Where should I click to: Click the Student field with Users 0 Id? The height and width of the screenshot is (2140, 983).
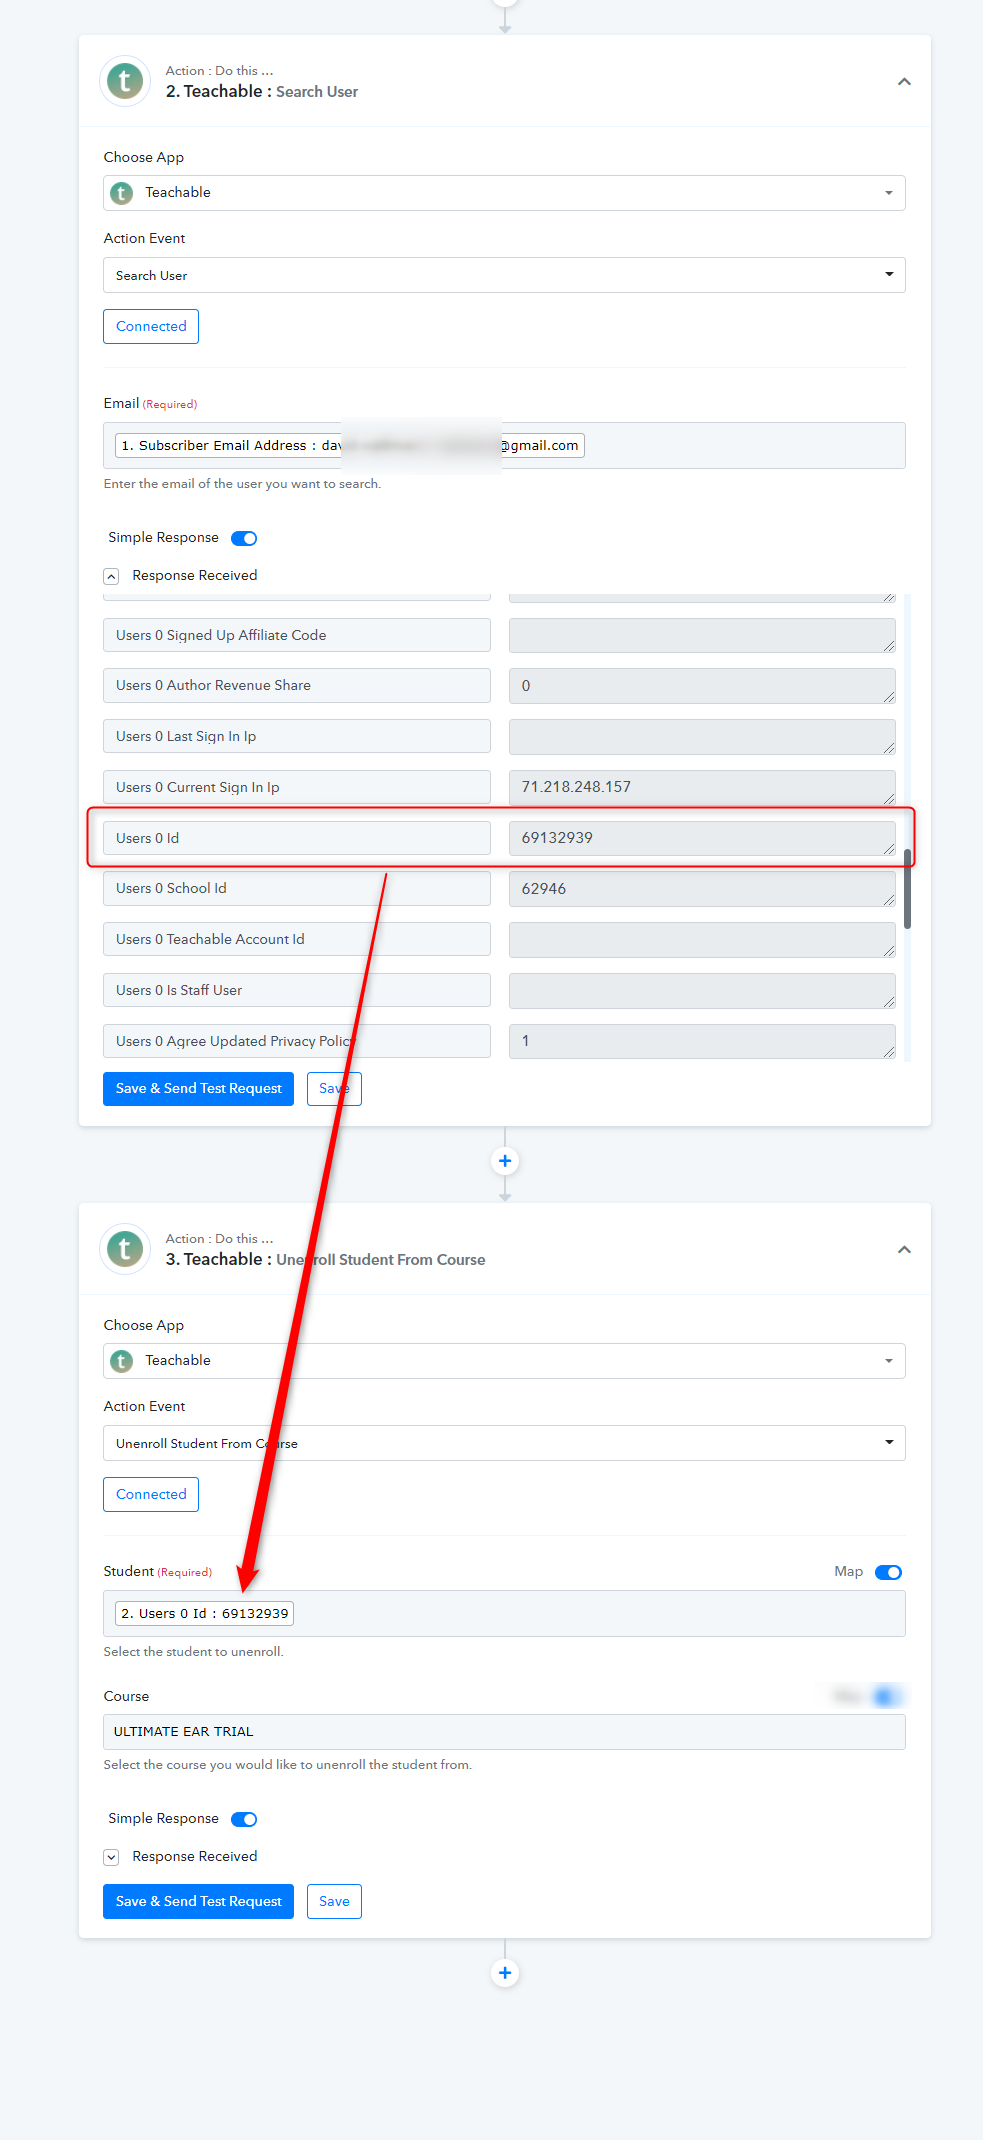coord(504,1613)
